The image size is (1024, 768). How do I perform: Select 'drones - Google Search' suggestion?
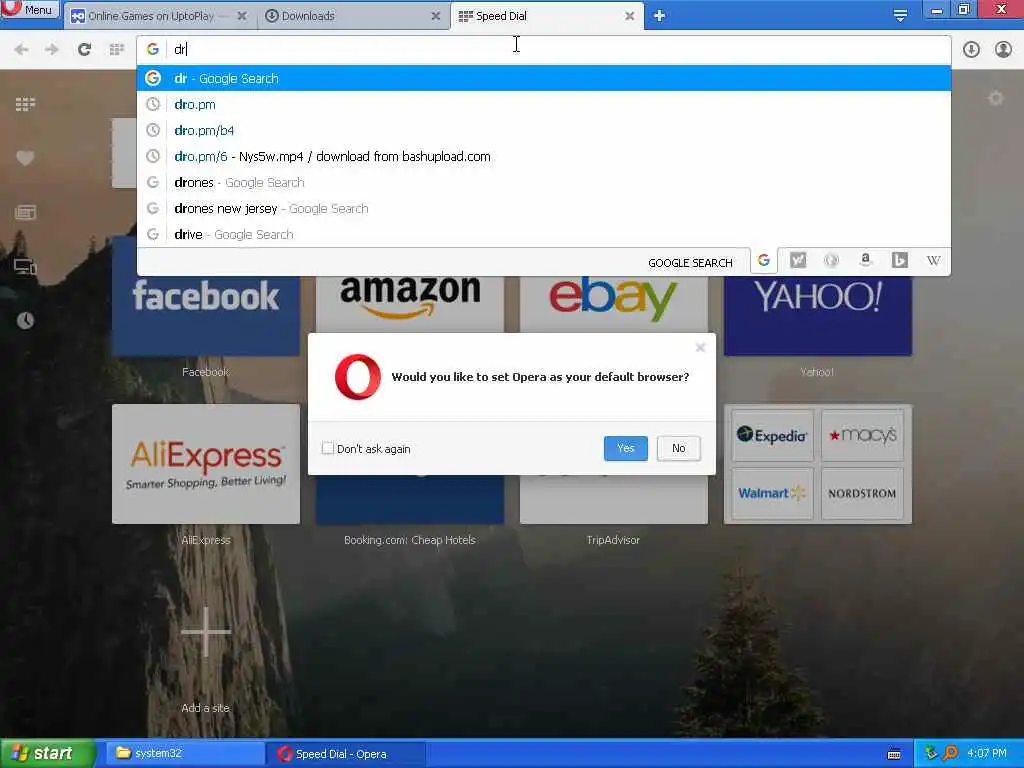543,183
